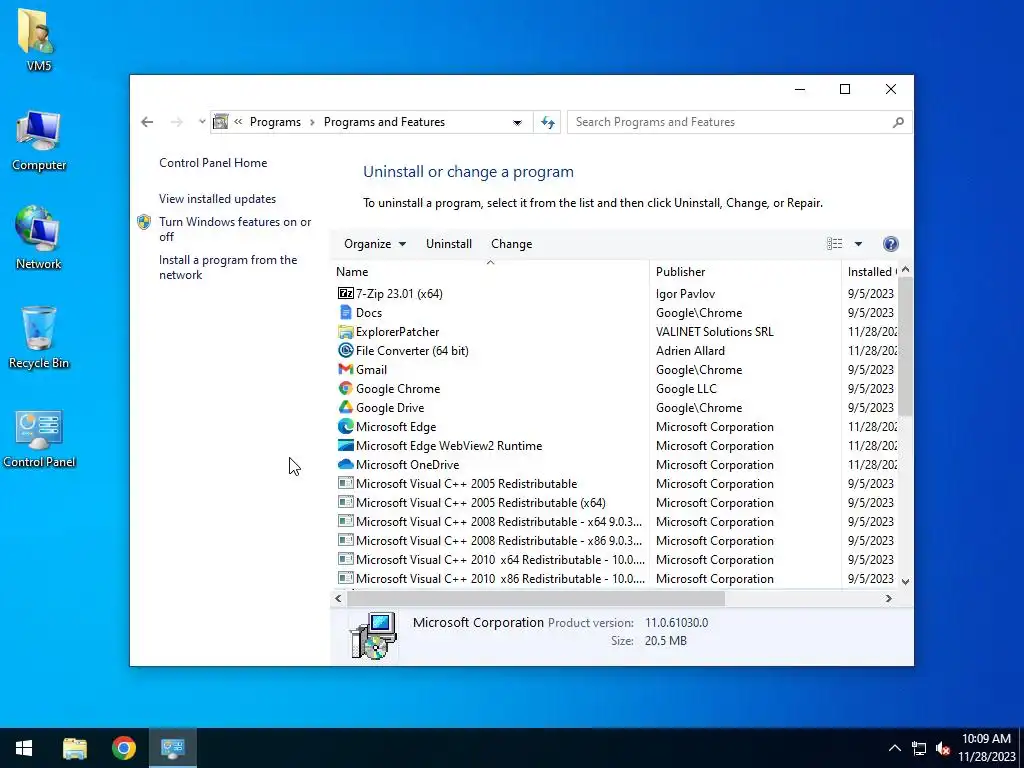Click the Docs app icon in list
Image resolution: width=1024 pixels, height=768 pixels.
click(345, 312)
